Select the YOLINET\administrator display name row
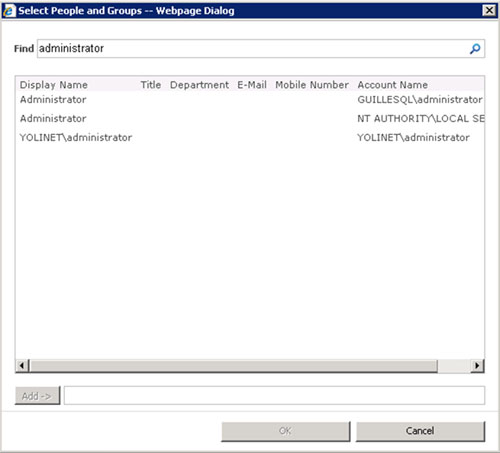 coord(251,137)
